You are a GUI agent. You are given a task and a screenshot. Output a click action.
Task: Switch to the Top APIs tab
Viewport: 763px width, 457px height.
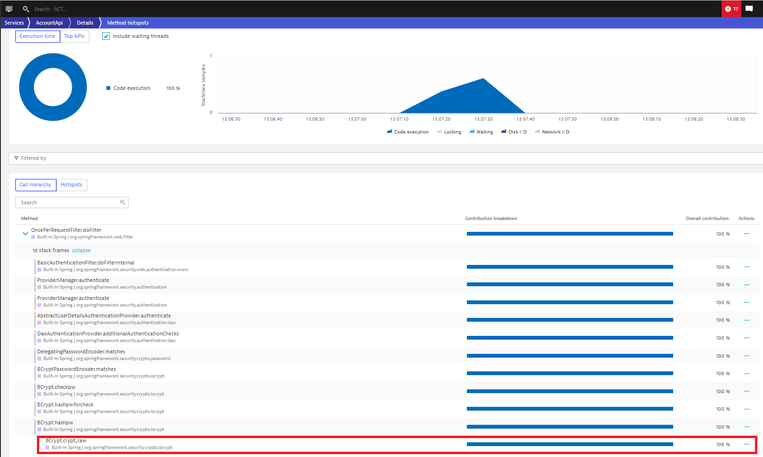click(x=75, y=36)
